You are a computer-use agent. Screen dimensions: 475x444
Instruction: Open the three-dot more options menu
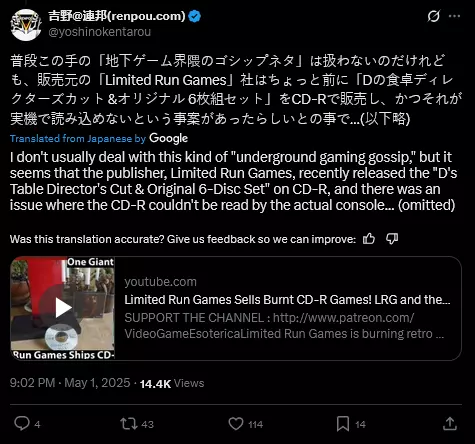click(454, 16)
